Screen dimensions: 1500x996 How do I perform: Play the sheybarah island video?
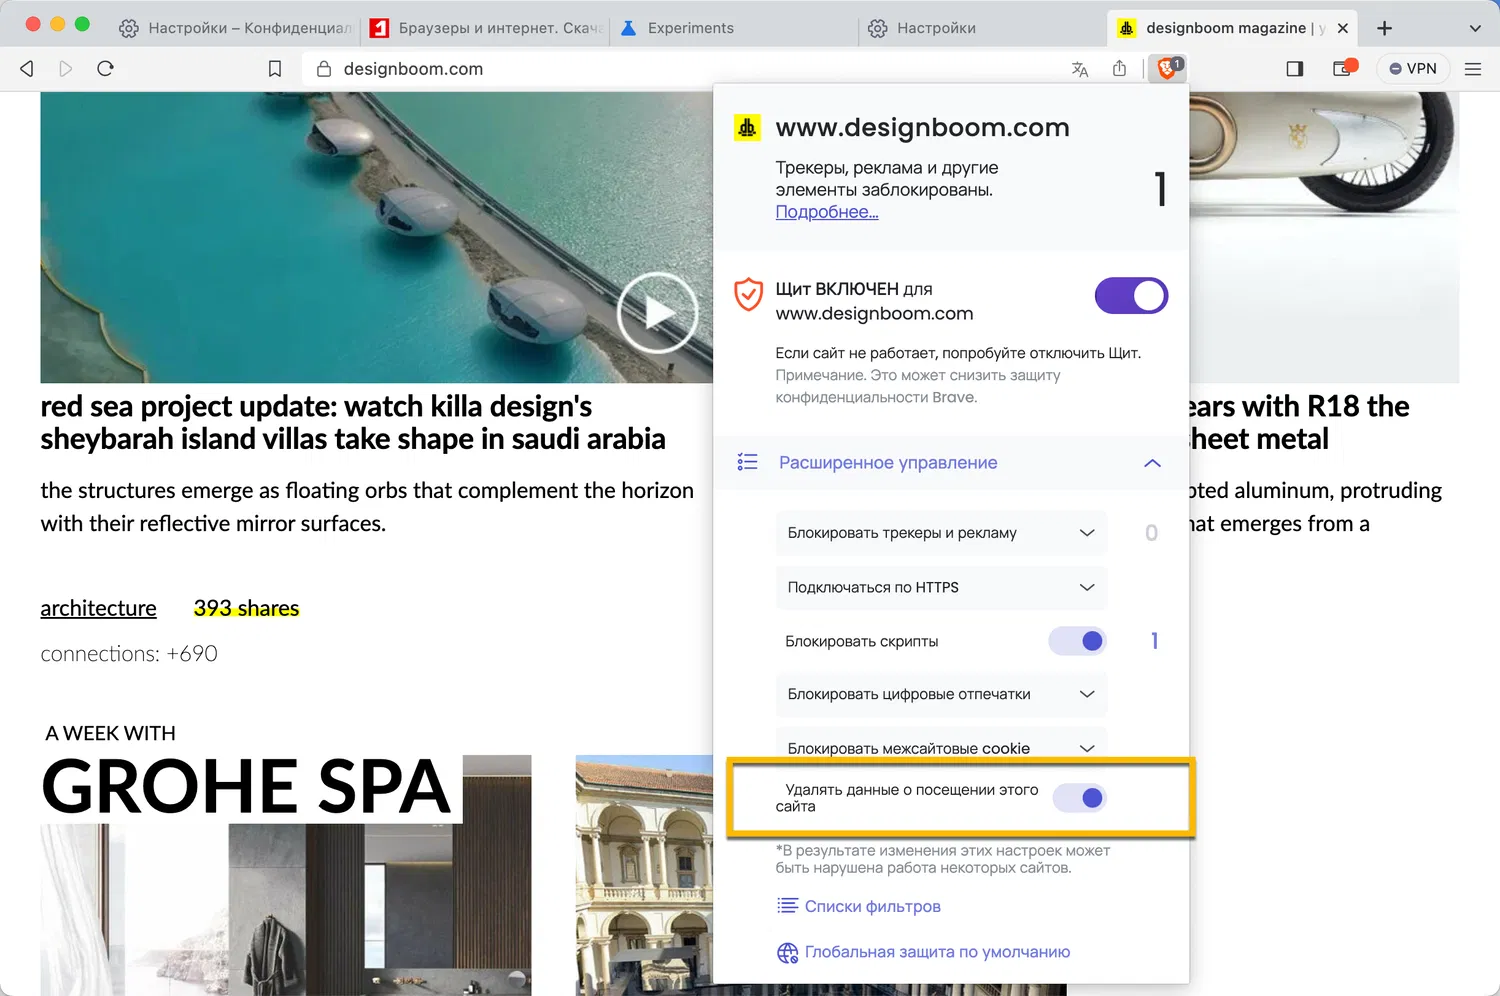point(657,313)
